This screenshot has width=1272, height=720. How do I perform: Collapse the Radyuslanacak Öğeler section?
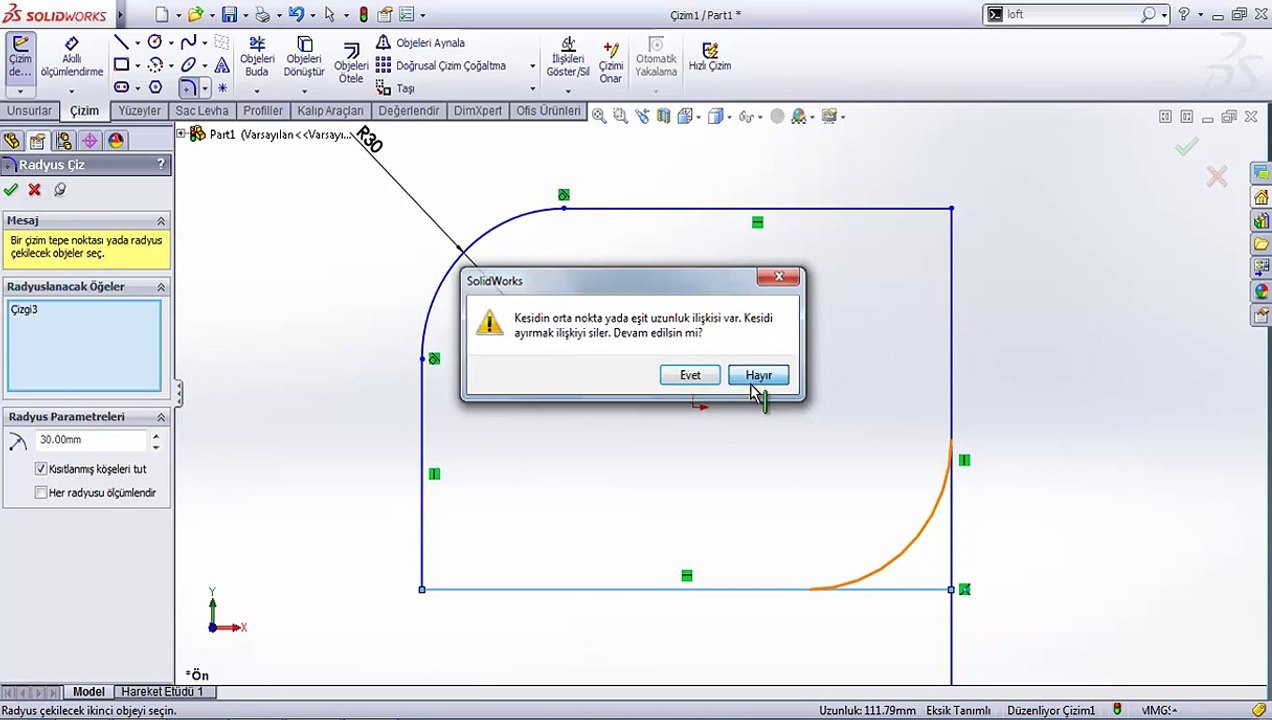(x=160, y=287)
